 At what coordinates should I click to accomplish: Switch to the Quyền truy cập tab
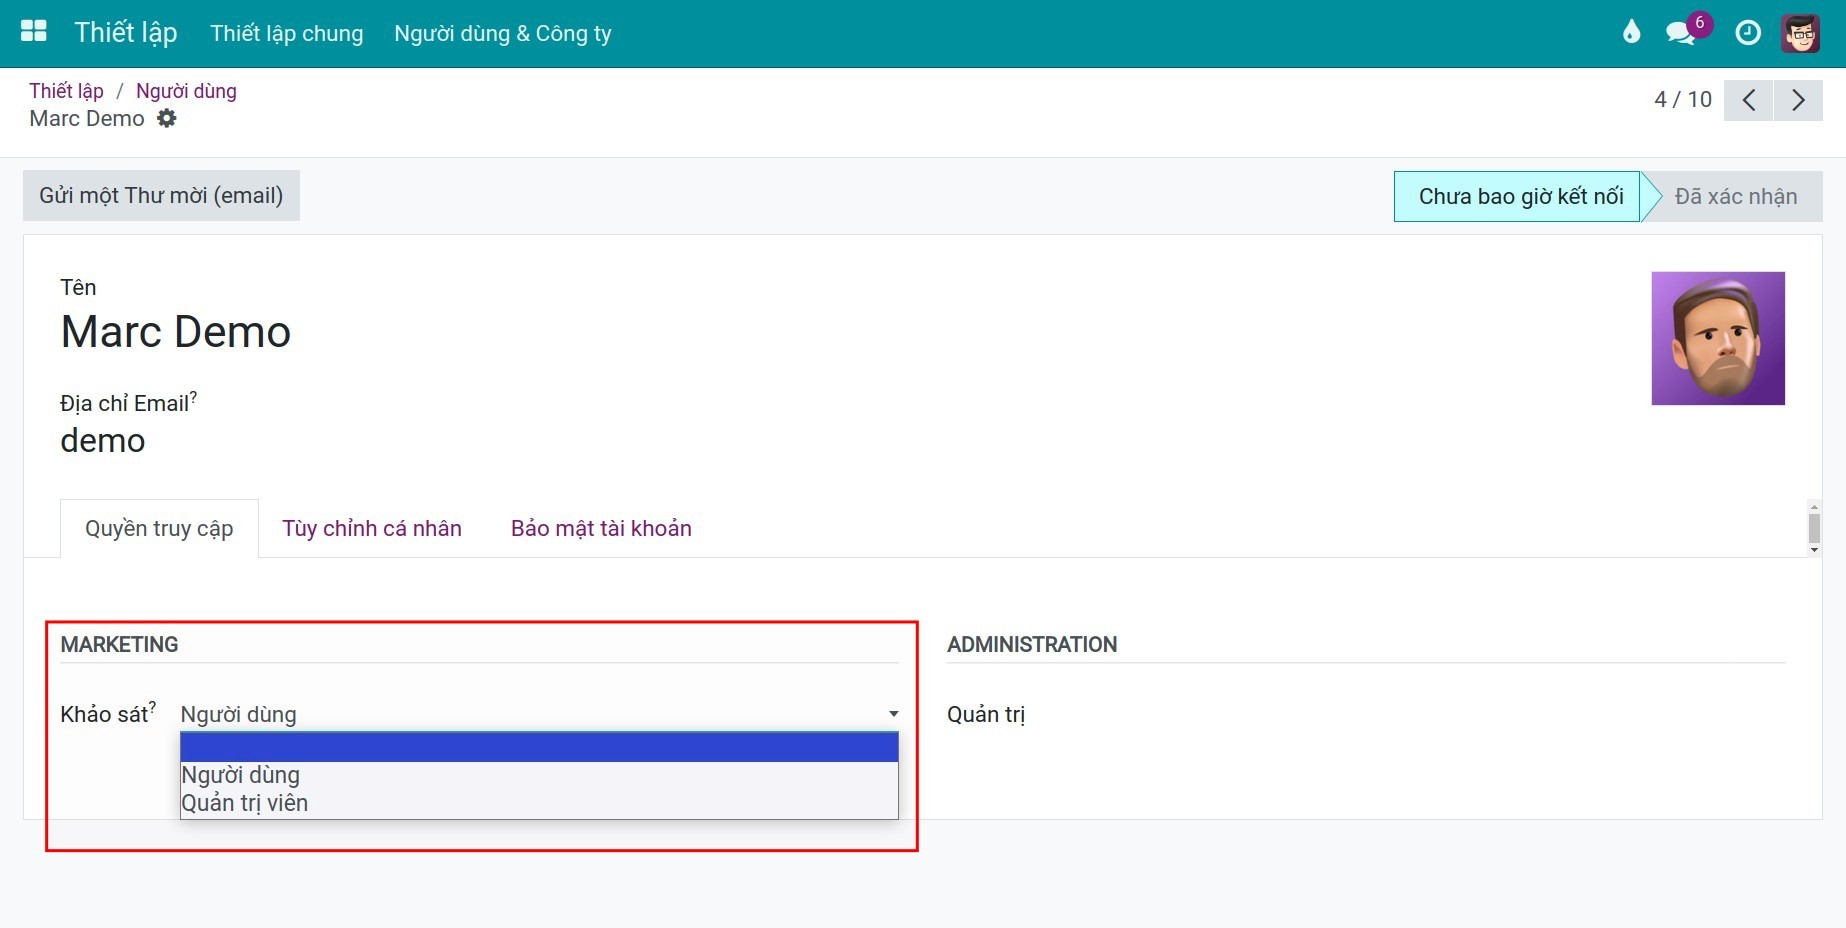tap(159, 528)
